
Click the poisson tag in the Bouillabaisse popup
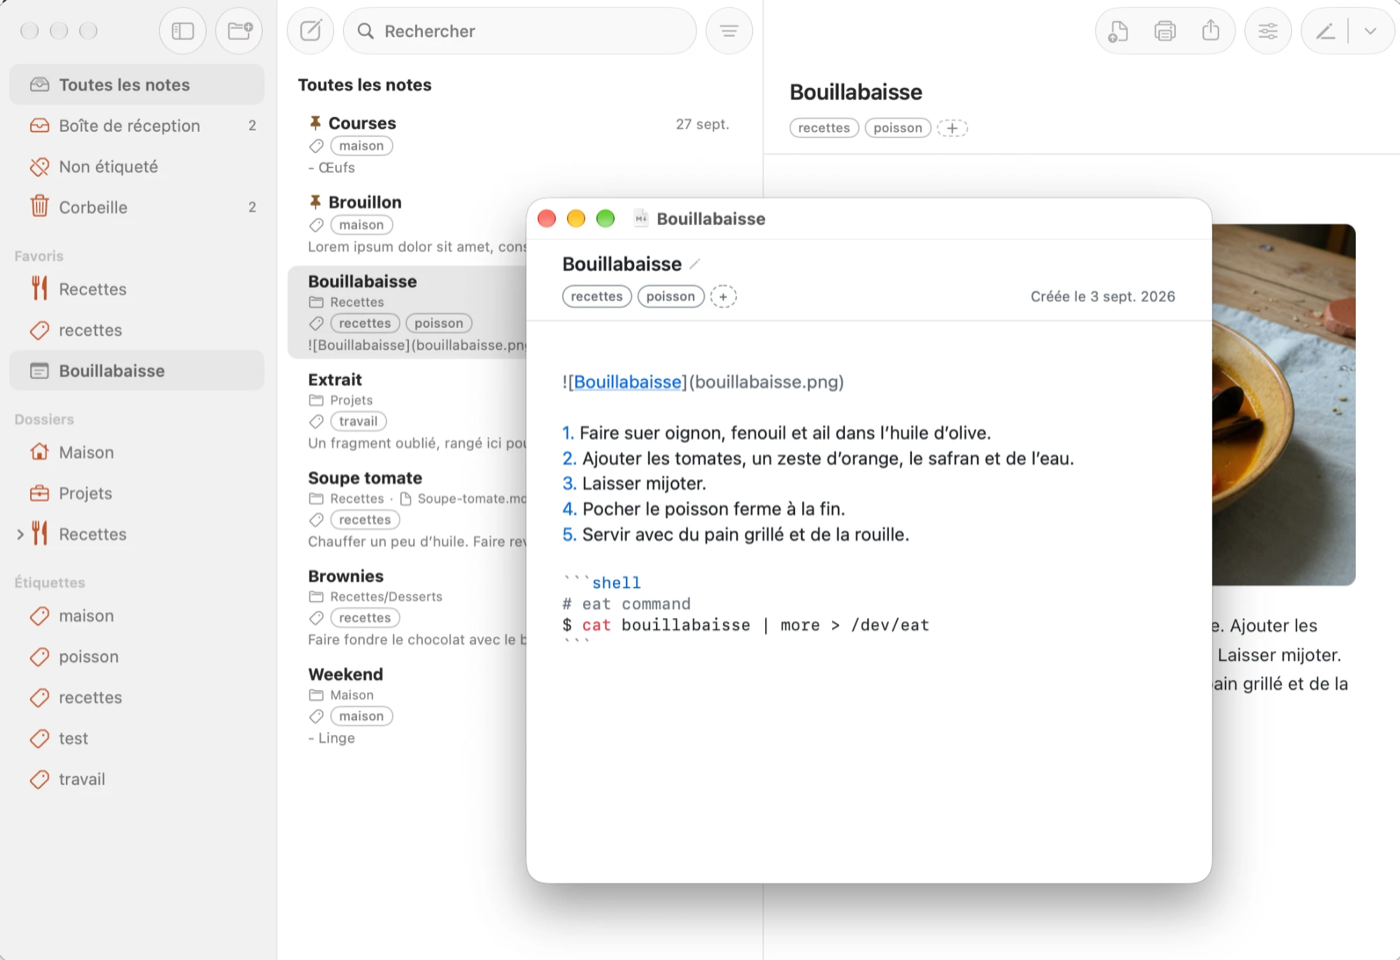[670, 297]
